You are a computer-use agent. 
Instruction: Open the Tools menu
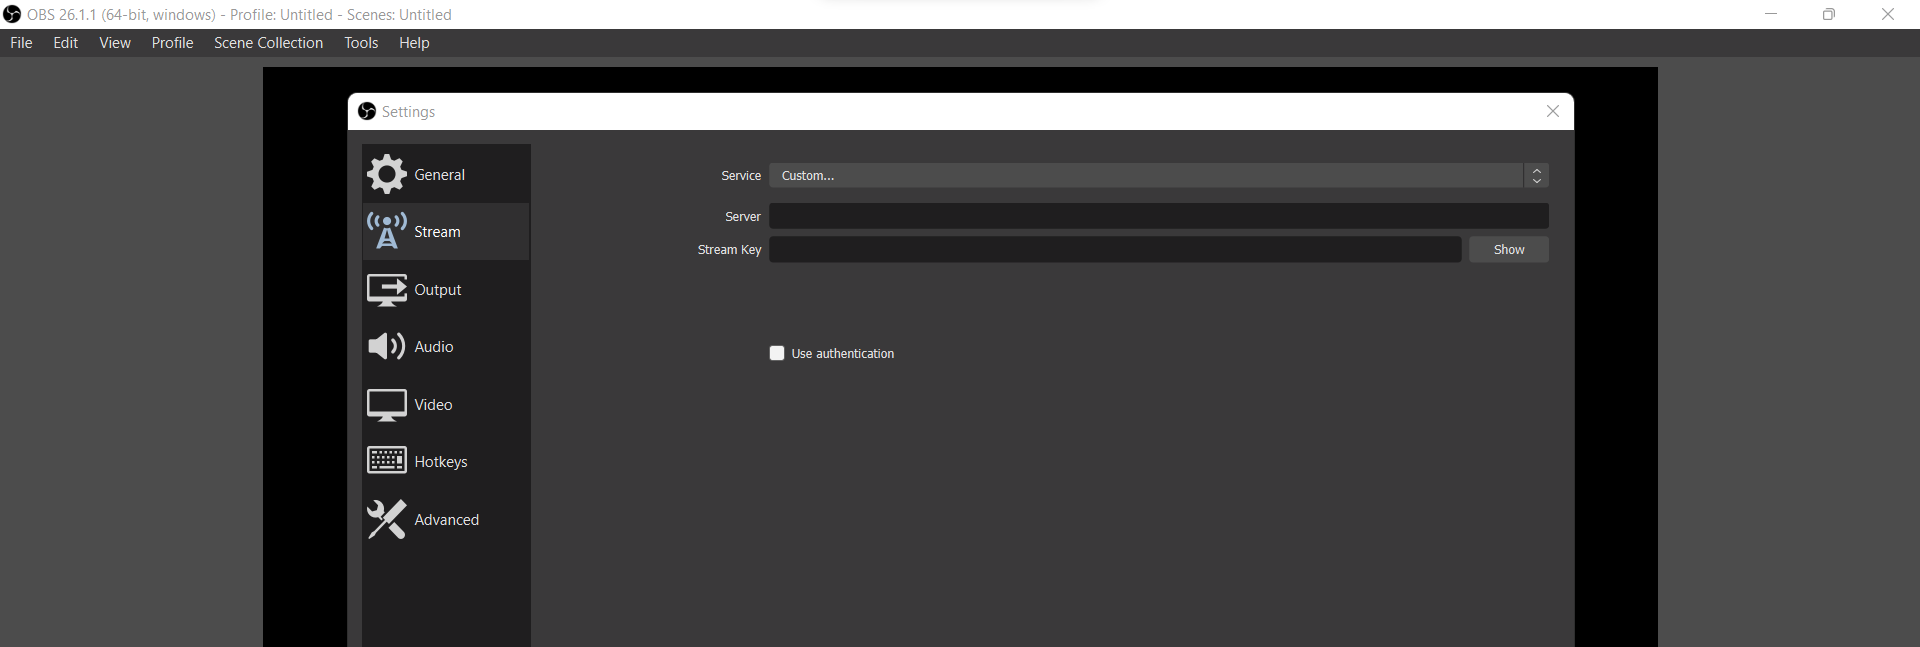pyautogui.click(x=361, y=43)
